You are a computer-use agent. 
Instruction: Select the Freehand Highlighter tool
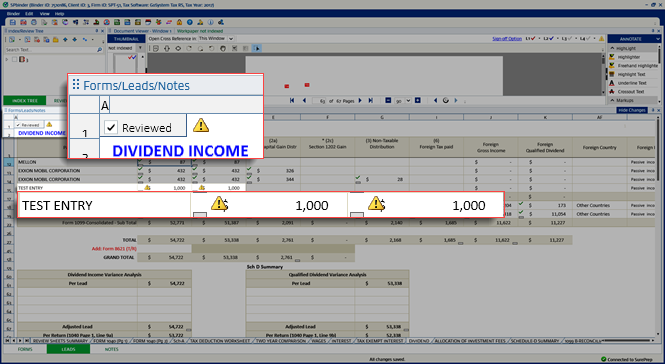[x=634, y=66]
